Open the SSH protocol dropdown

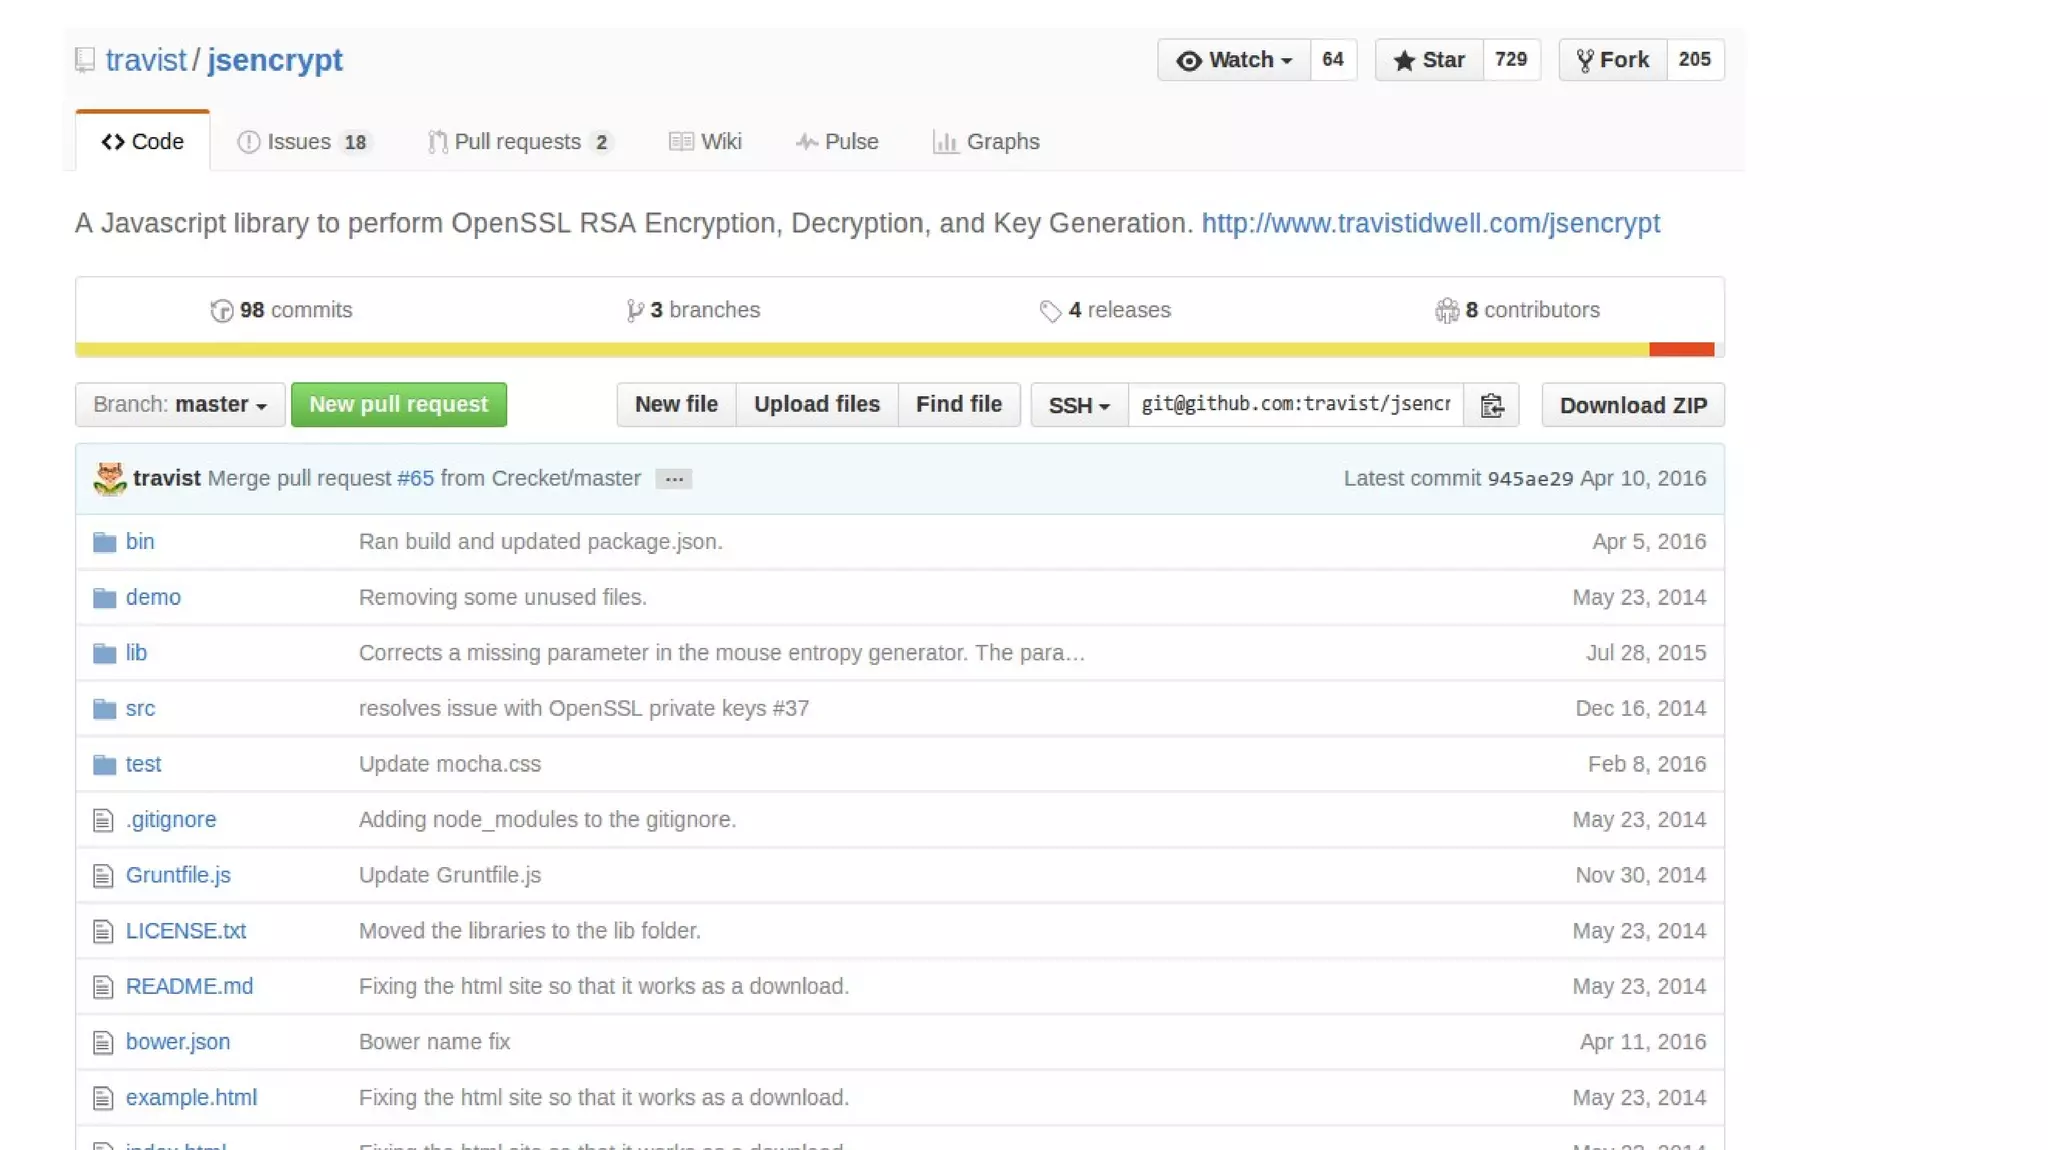tap(1078, 405)
